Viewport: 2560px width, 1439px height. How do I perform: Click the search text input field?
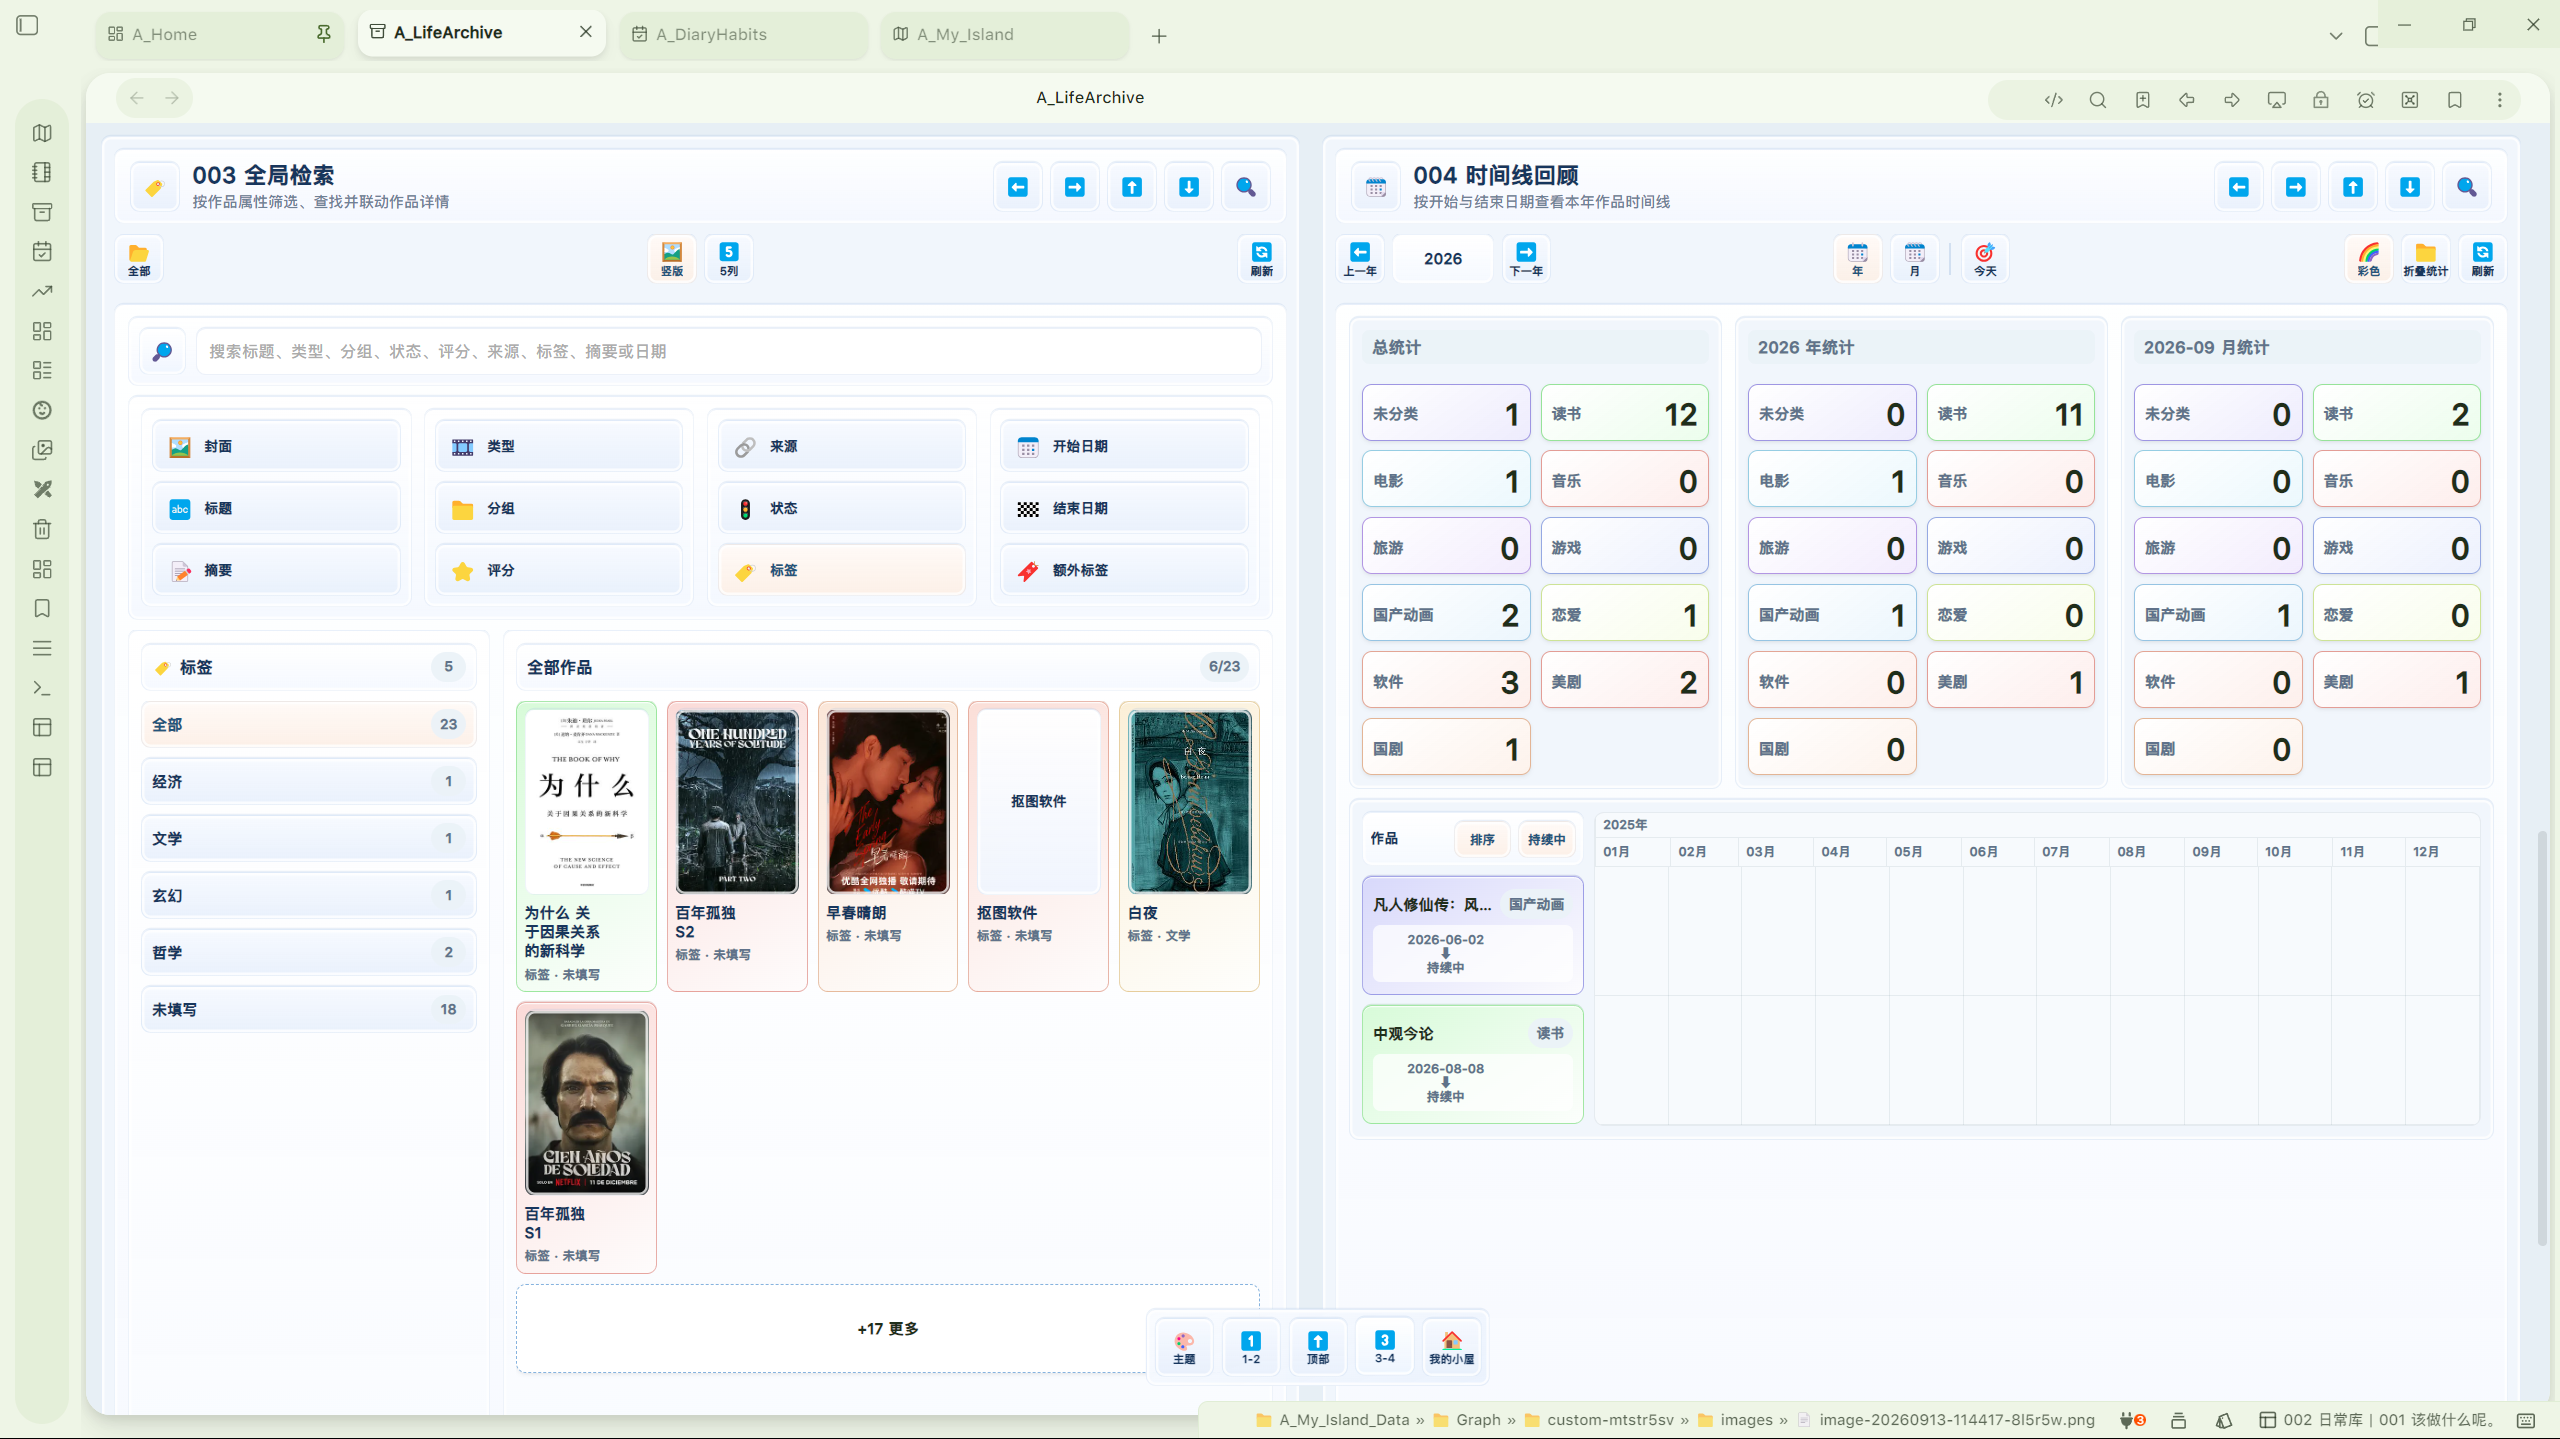coord(729,351)
